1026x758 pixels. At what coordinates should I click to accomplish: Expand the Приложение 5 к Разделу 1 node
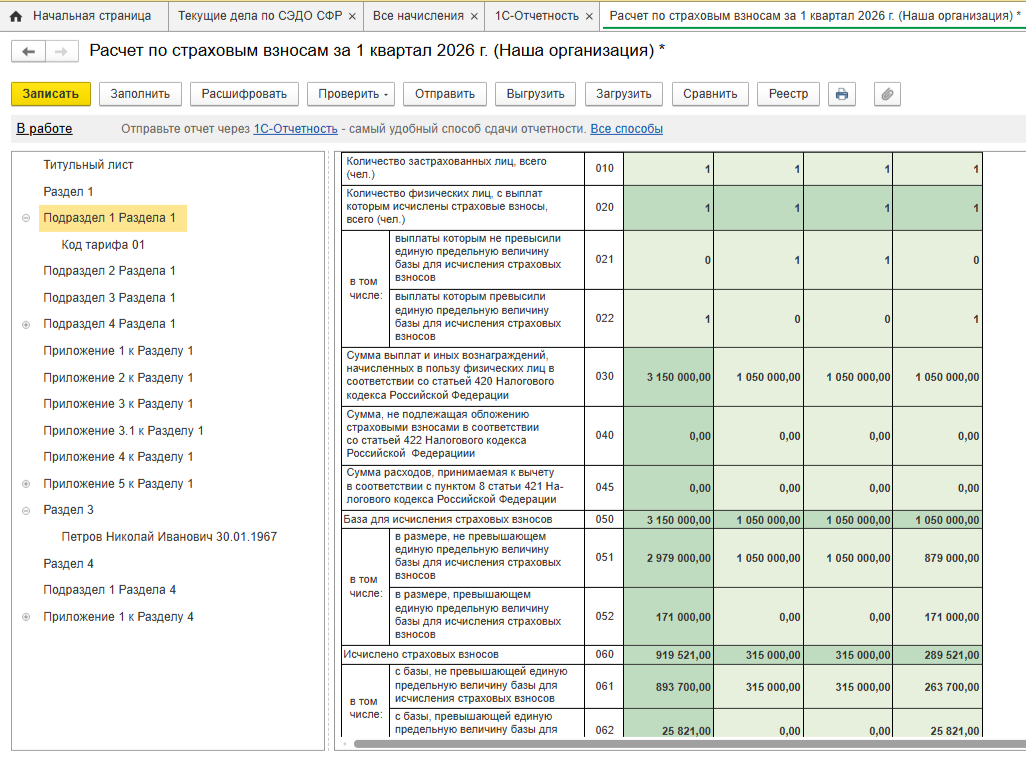tap(26, 484)
